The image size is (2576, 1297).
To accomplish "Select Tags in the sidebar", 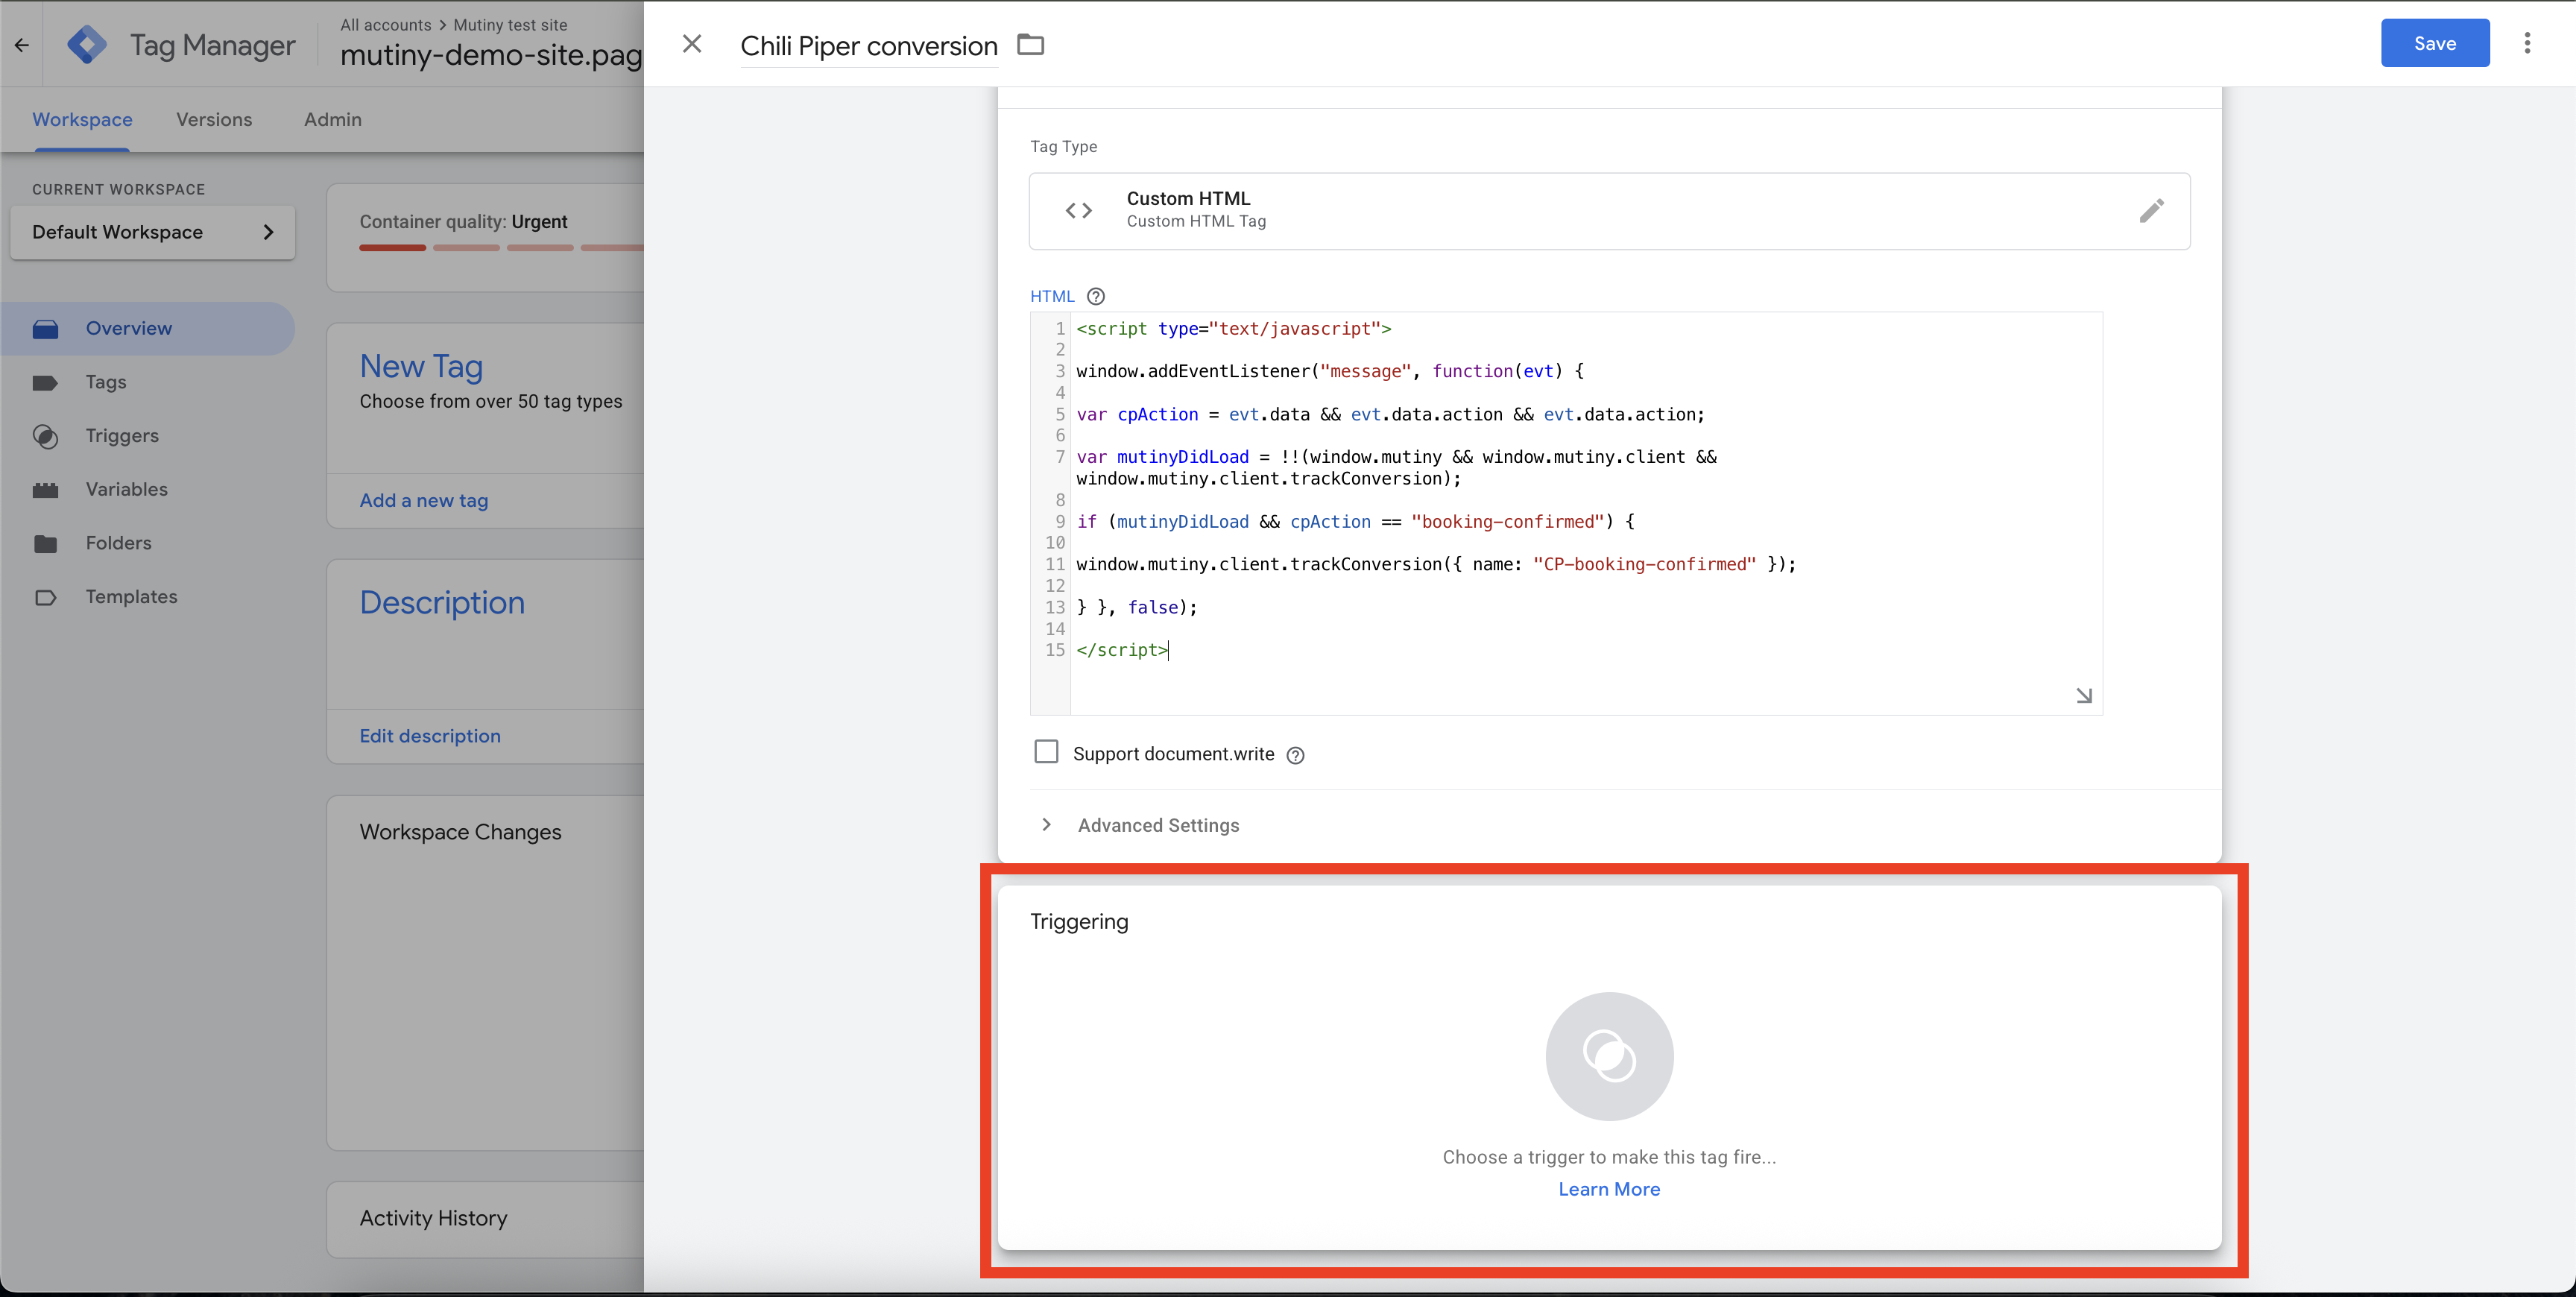I will coord(106,382).
